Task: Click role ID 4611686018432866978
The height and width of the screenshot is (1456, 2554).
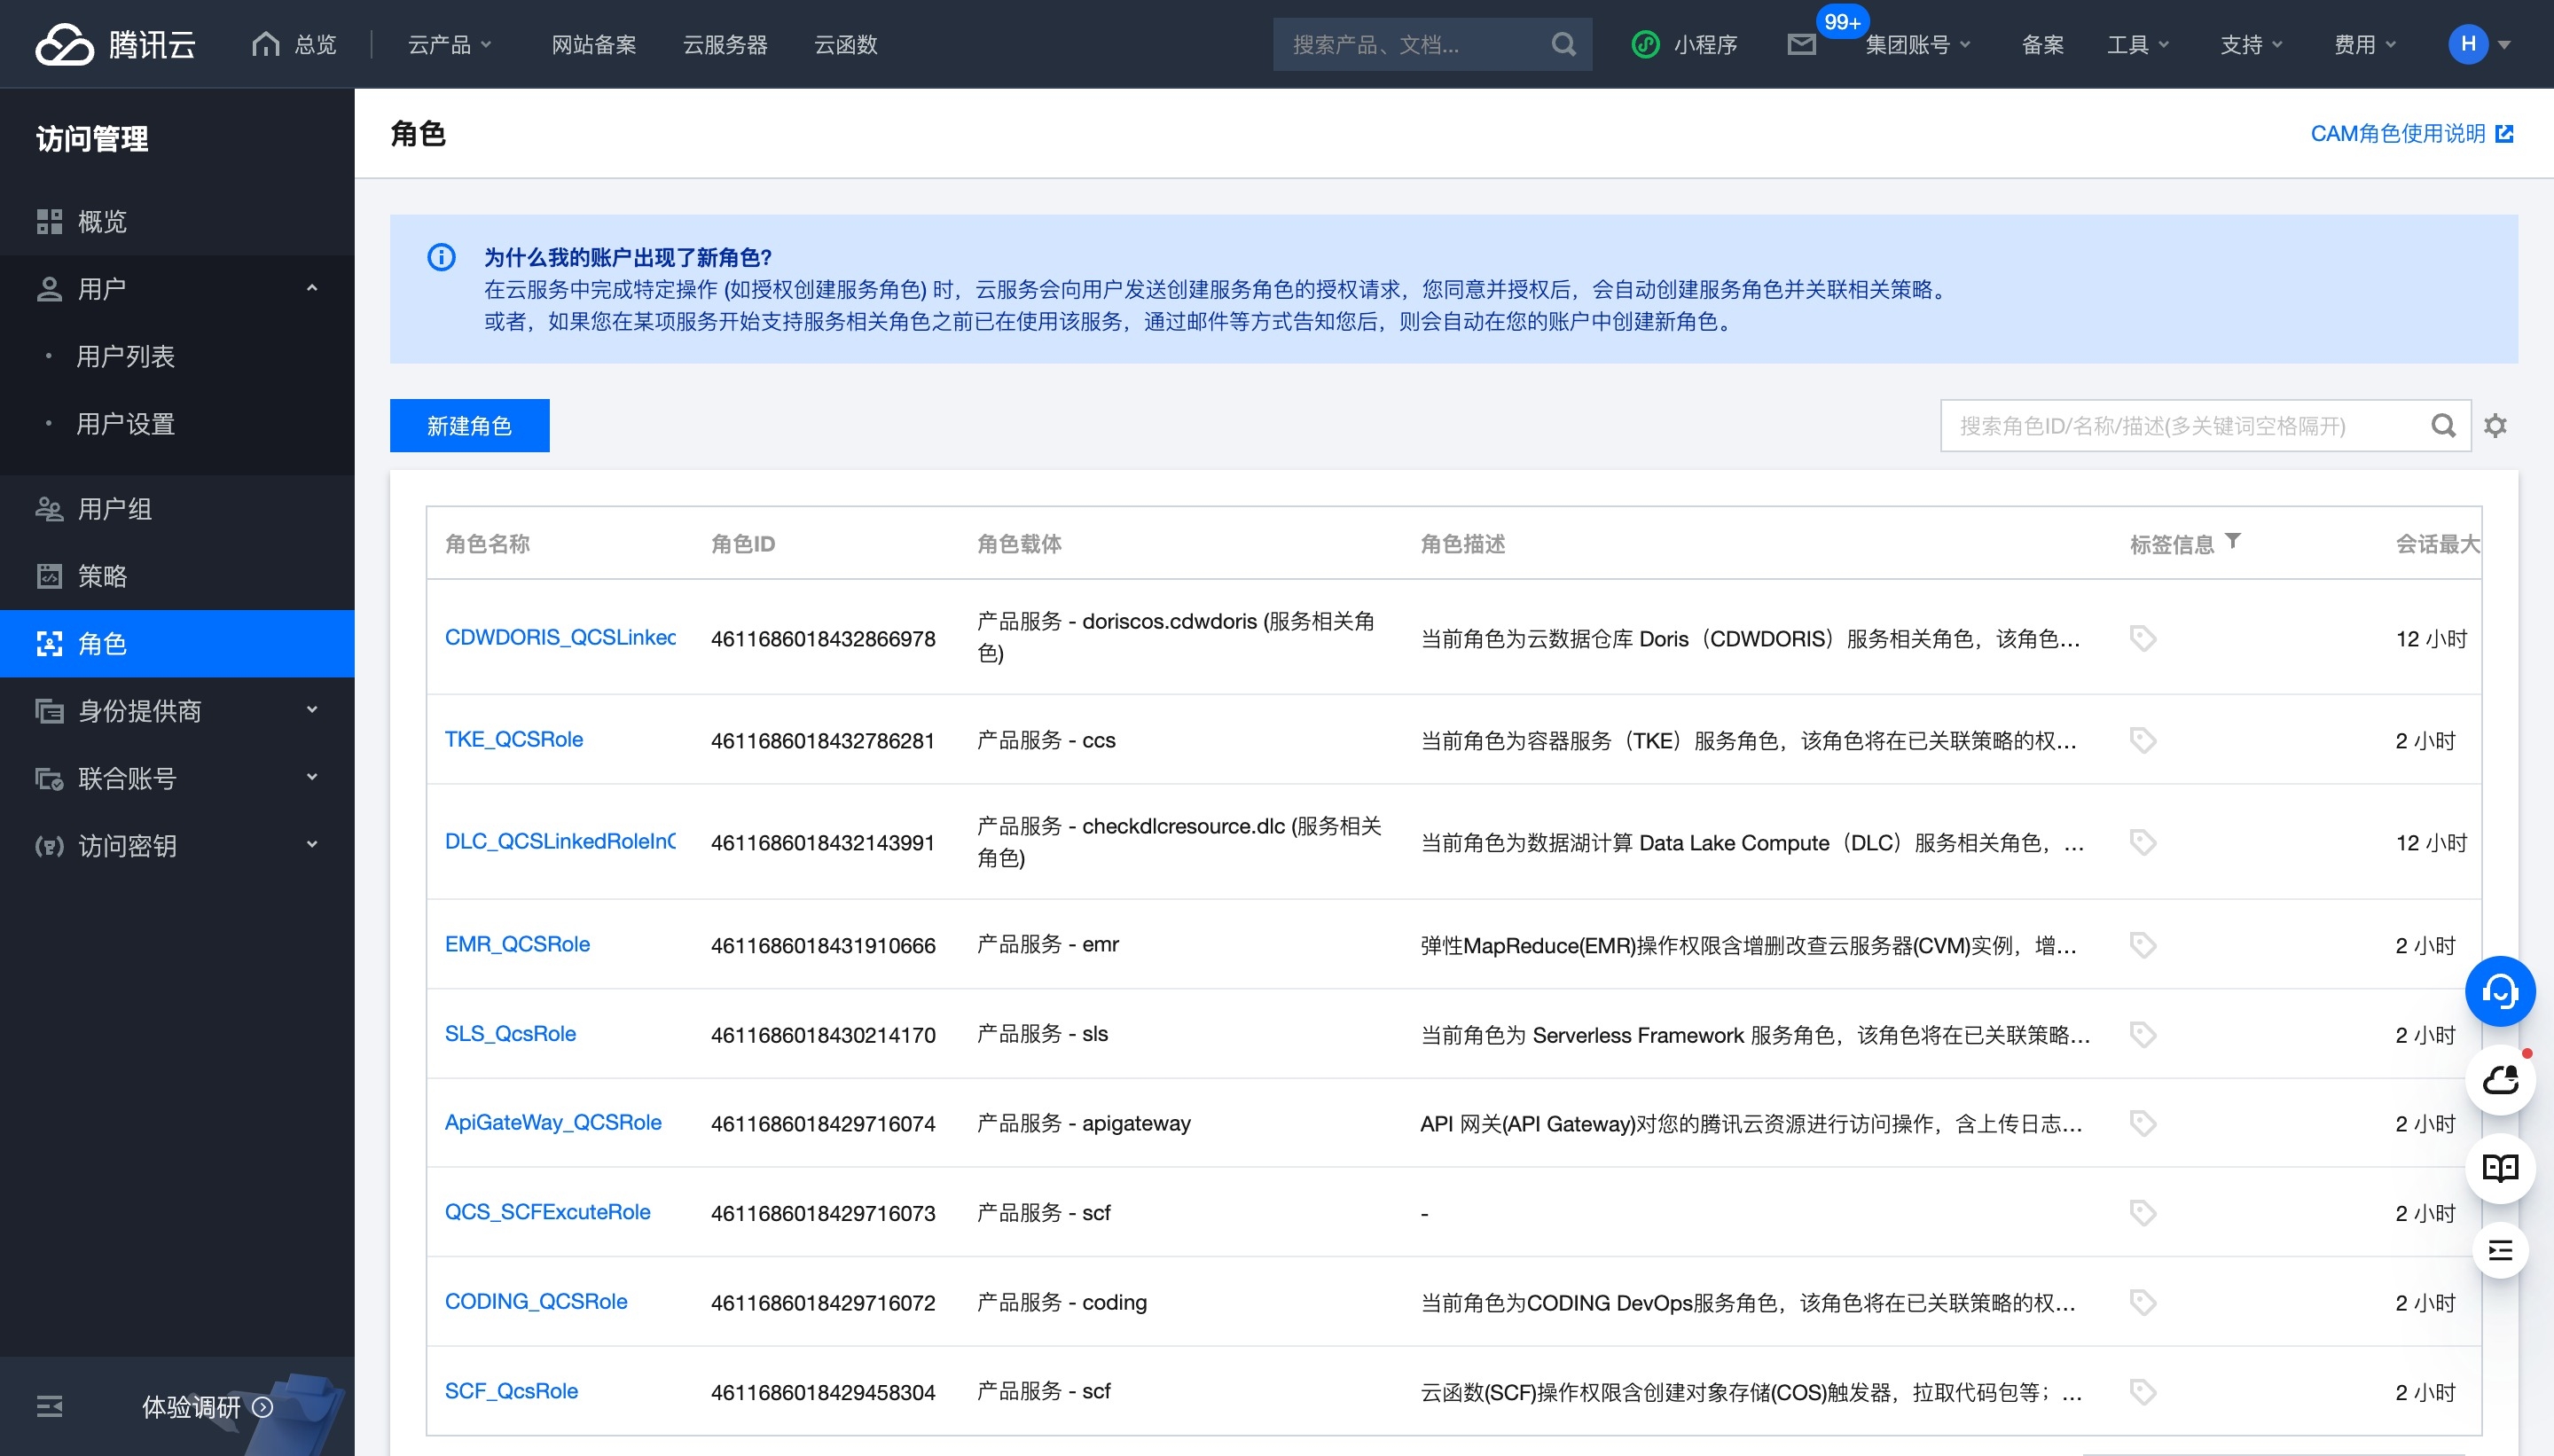Action: click(823, 638)
